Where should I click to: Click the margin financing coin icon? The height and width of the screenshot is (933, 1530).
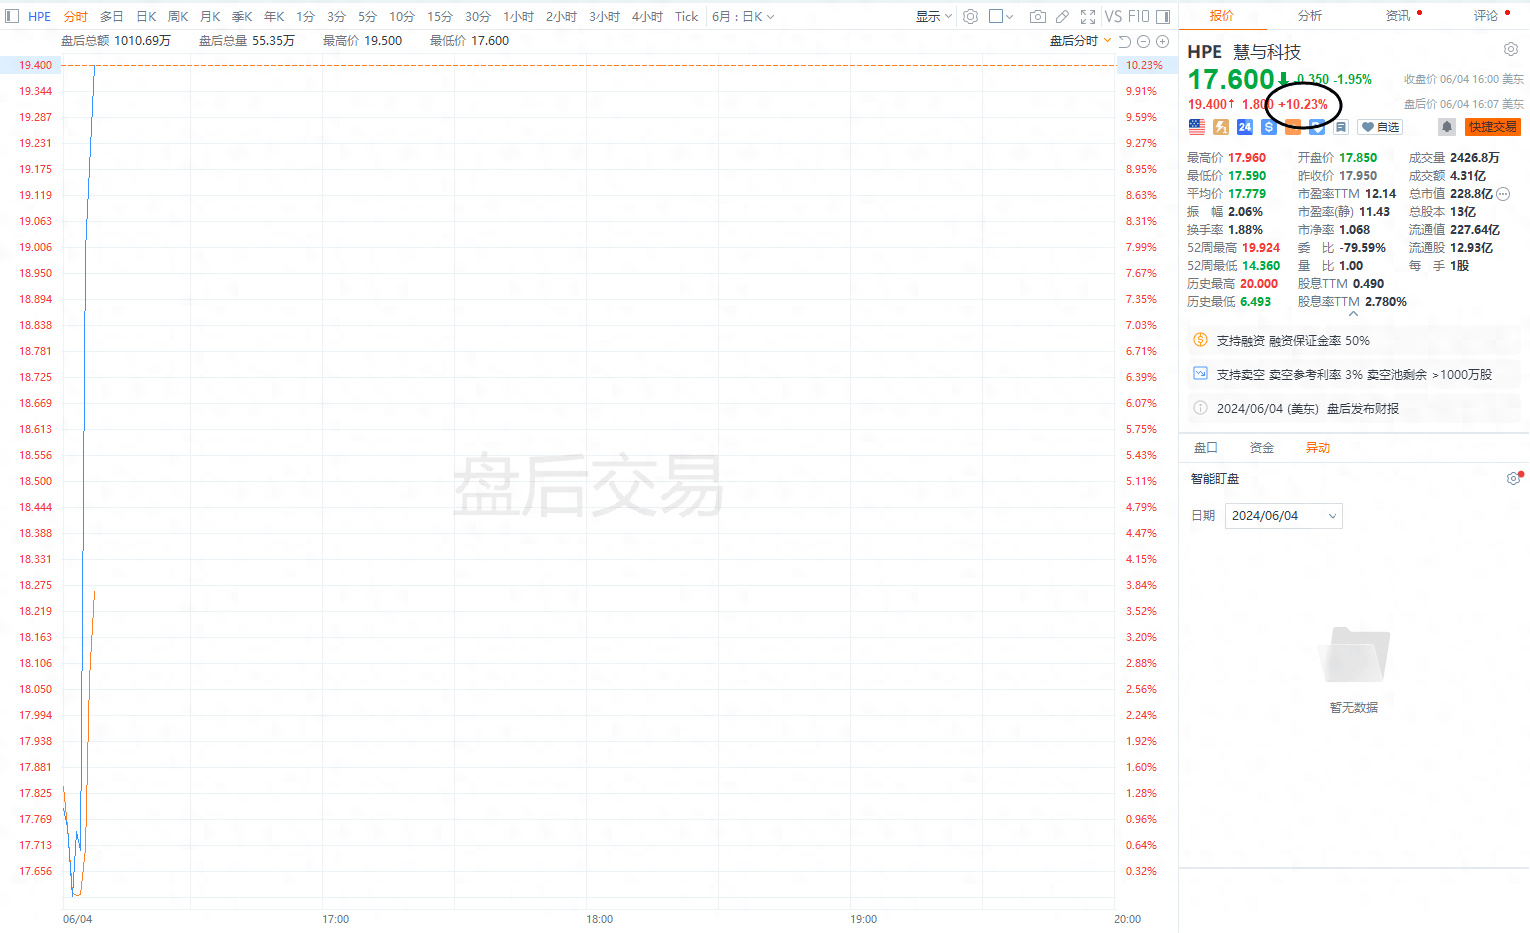click(x=1200, y=340)
